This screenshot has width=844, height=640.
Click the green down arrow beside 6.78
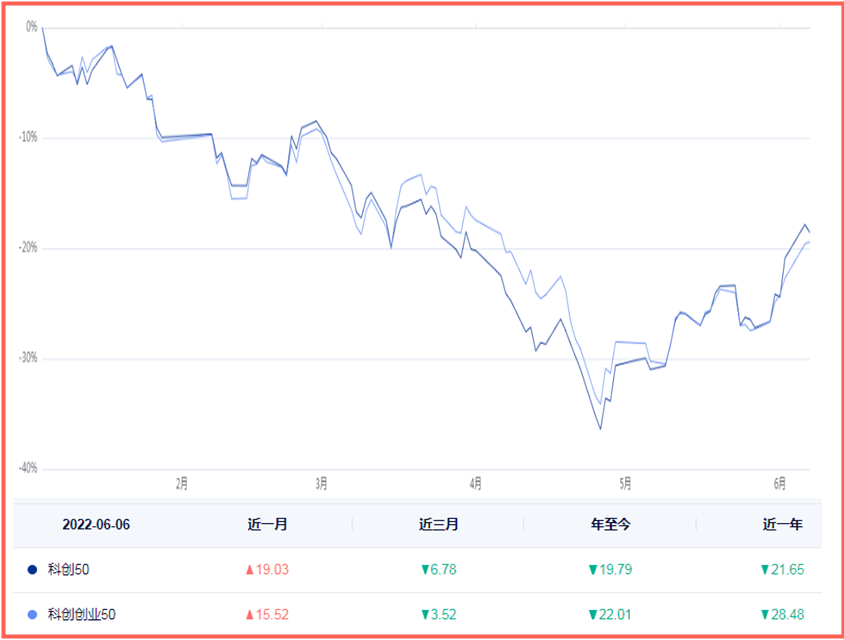[424, 570]
